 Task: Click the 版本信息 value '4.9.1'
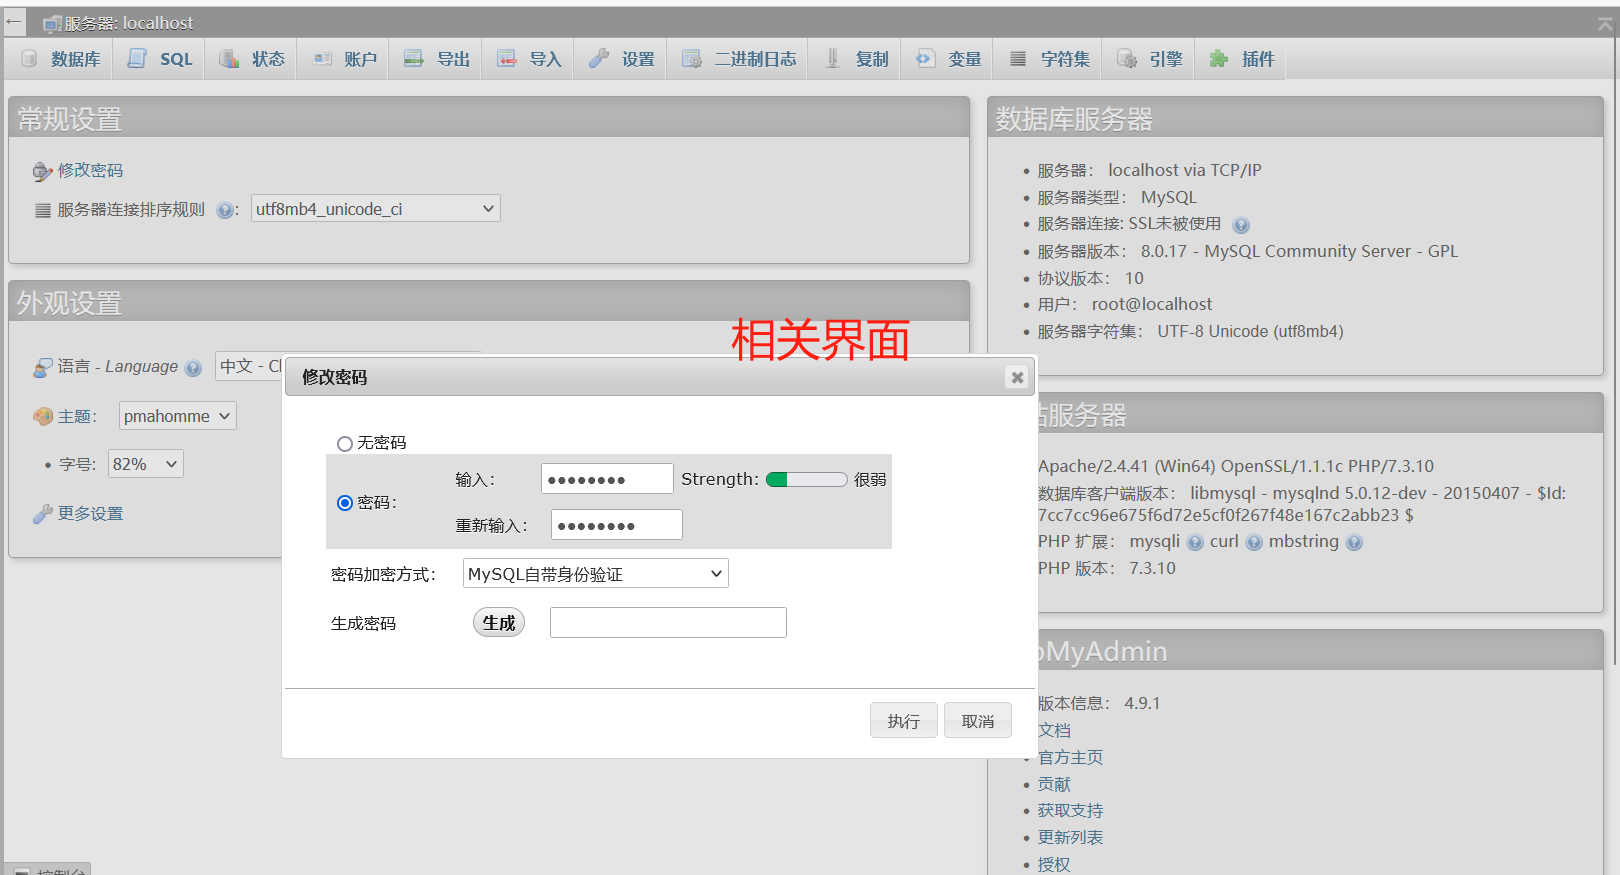(1142, 704)
